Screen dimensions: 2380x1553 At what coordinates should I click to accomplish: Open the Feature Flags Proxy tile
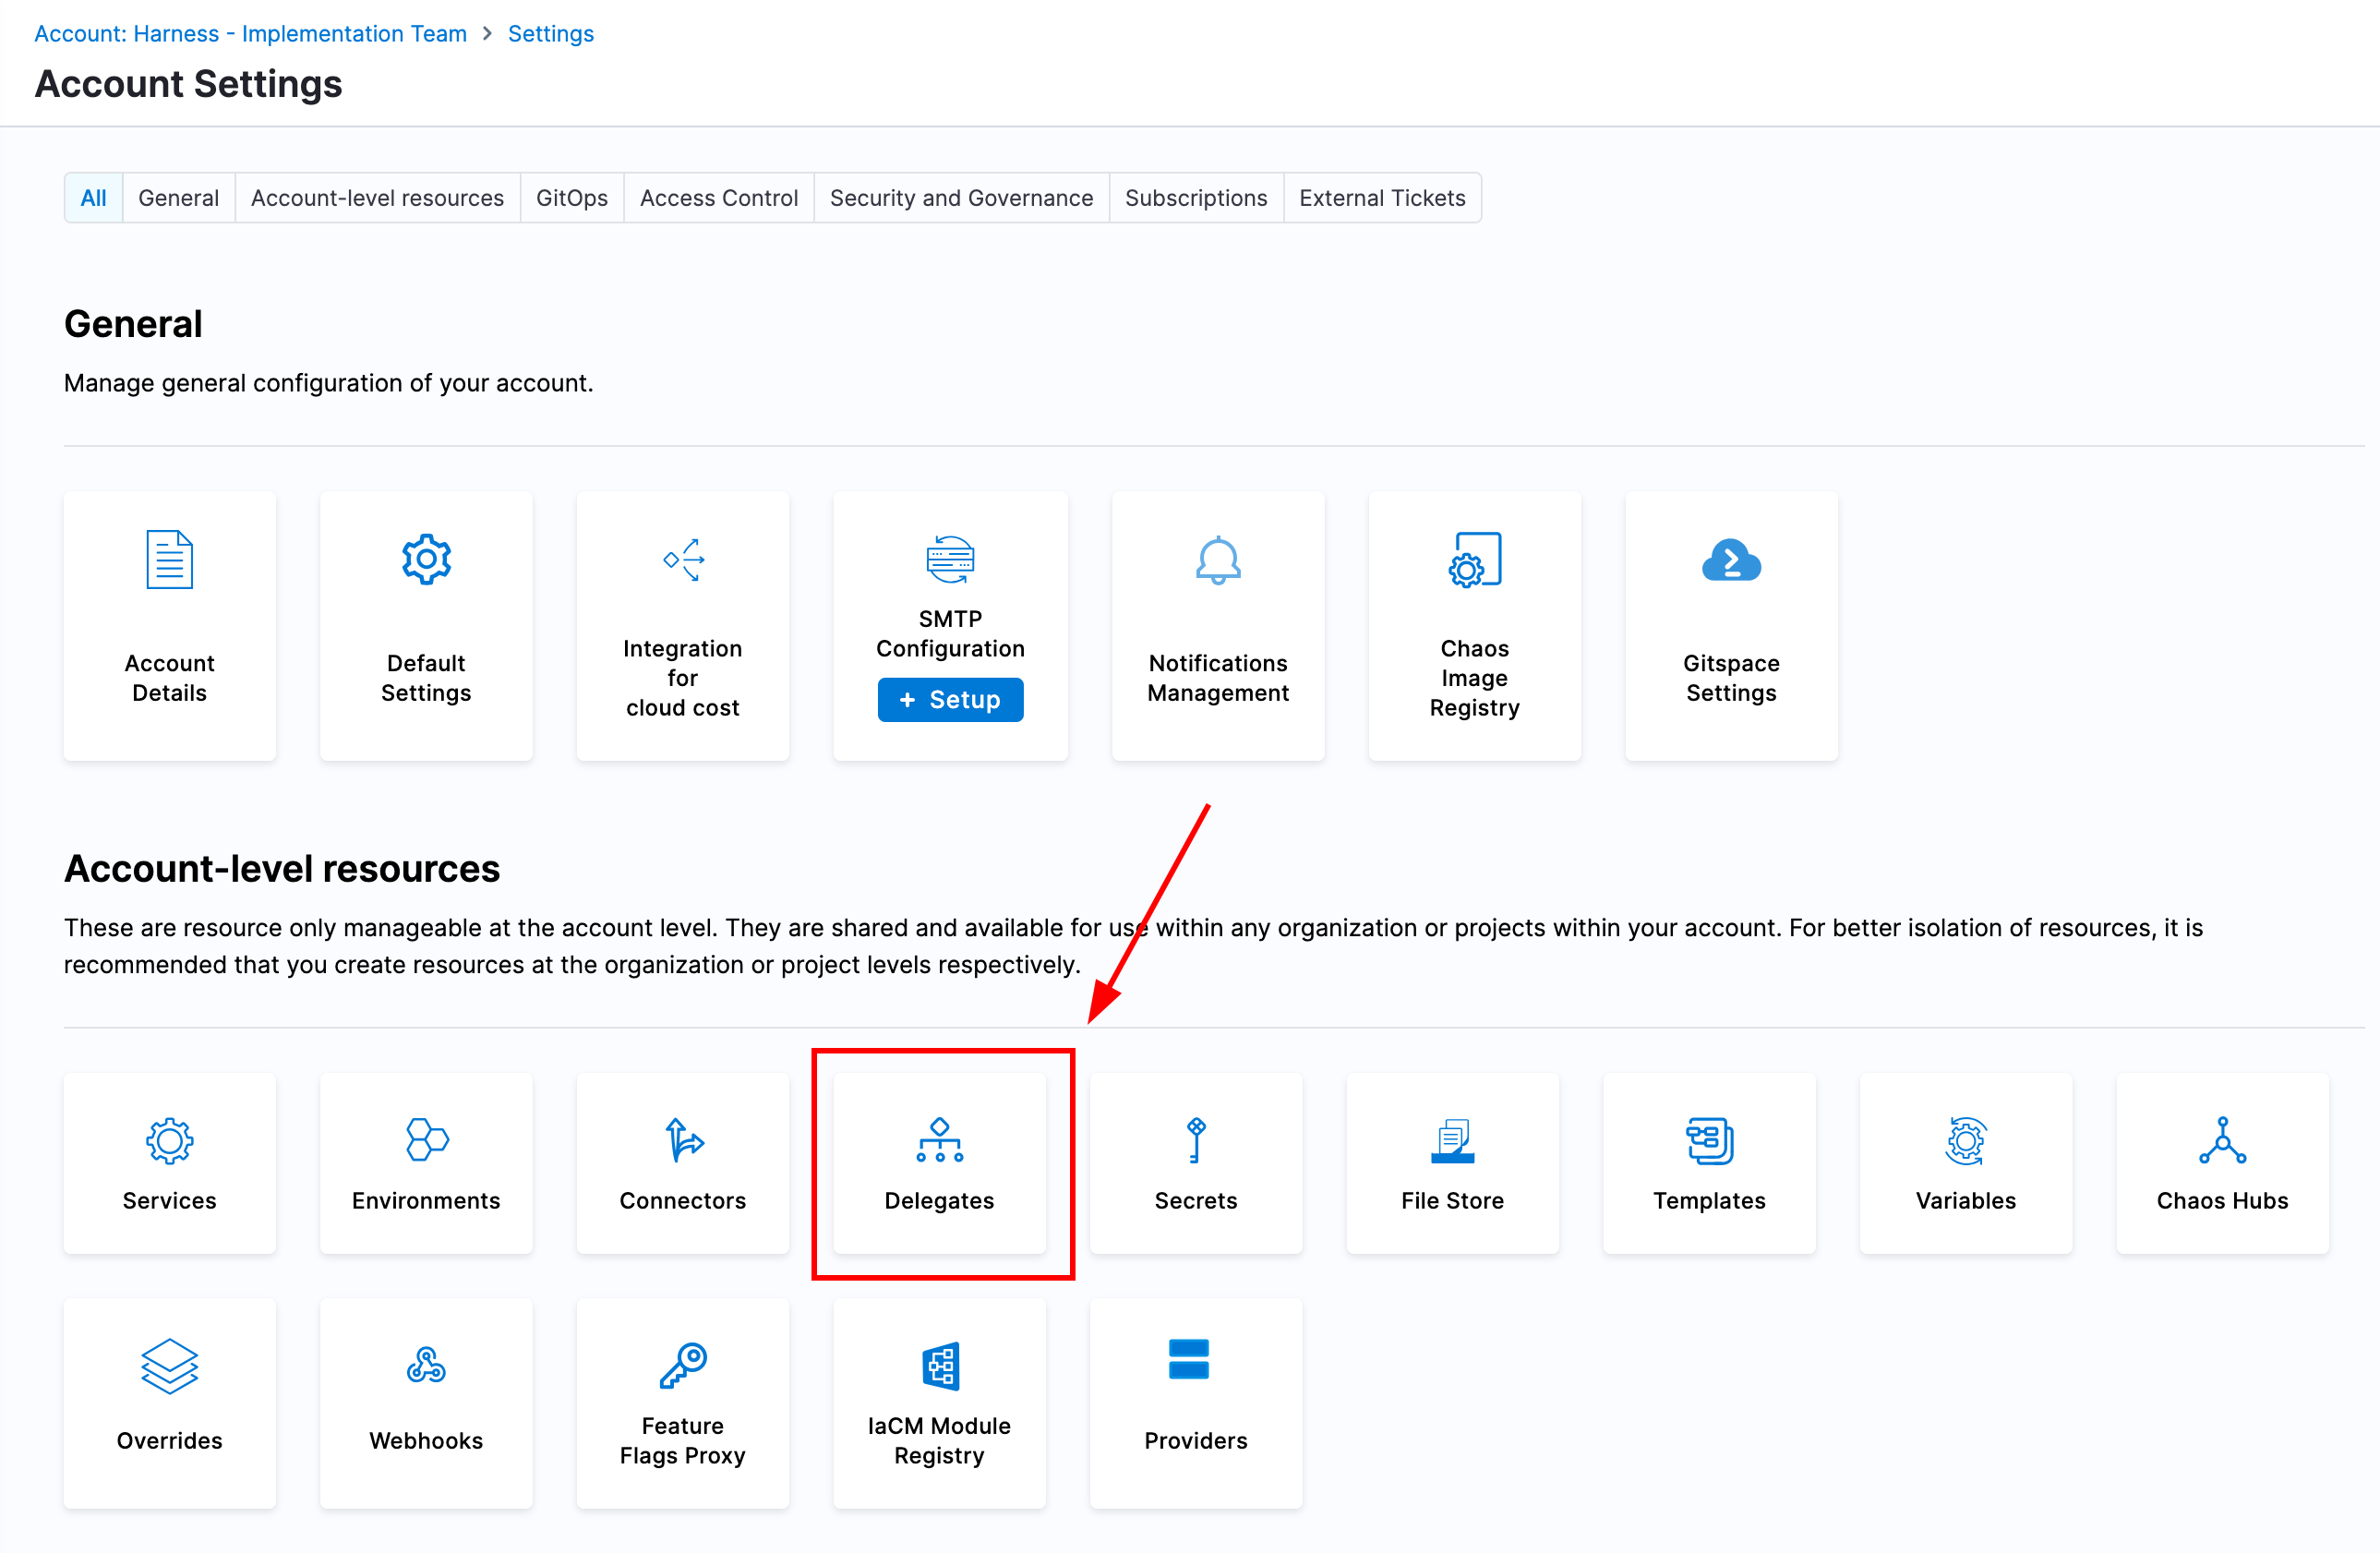coord(683,1404)
